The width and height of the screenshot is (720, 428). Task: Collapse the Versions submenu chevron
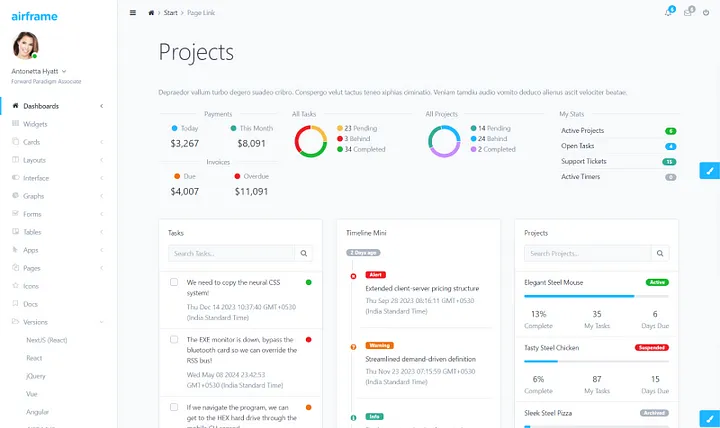(101, 322)
